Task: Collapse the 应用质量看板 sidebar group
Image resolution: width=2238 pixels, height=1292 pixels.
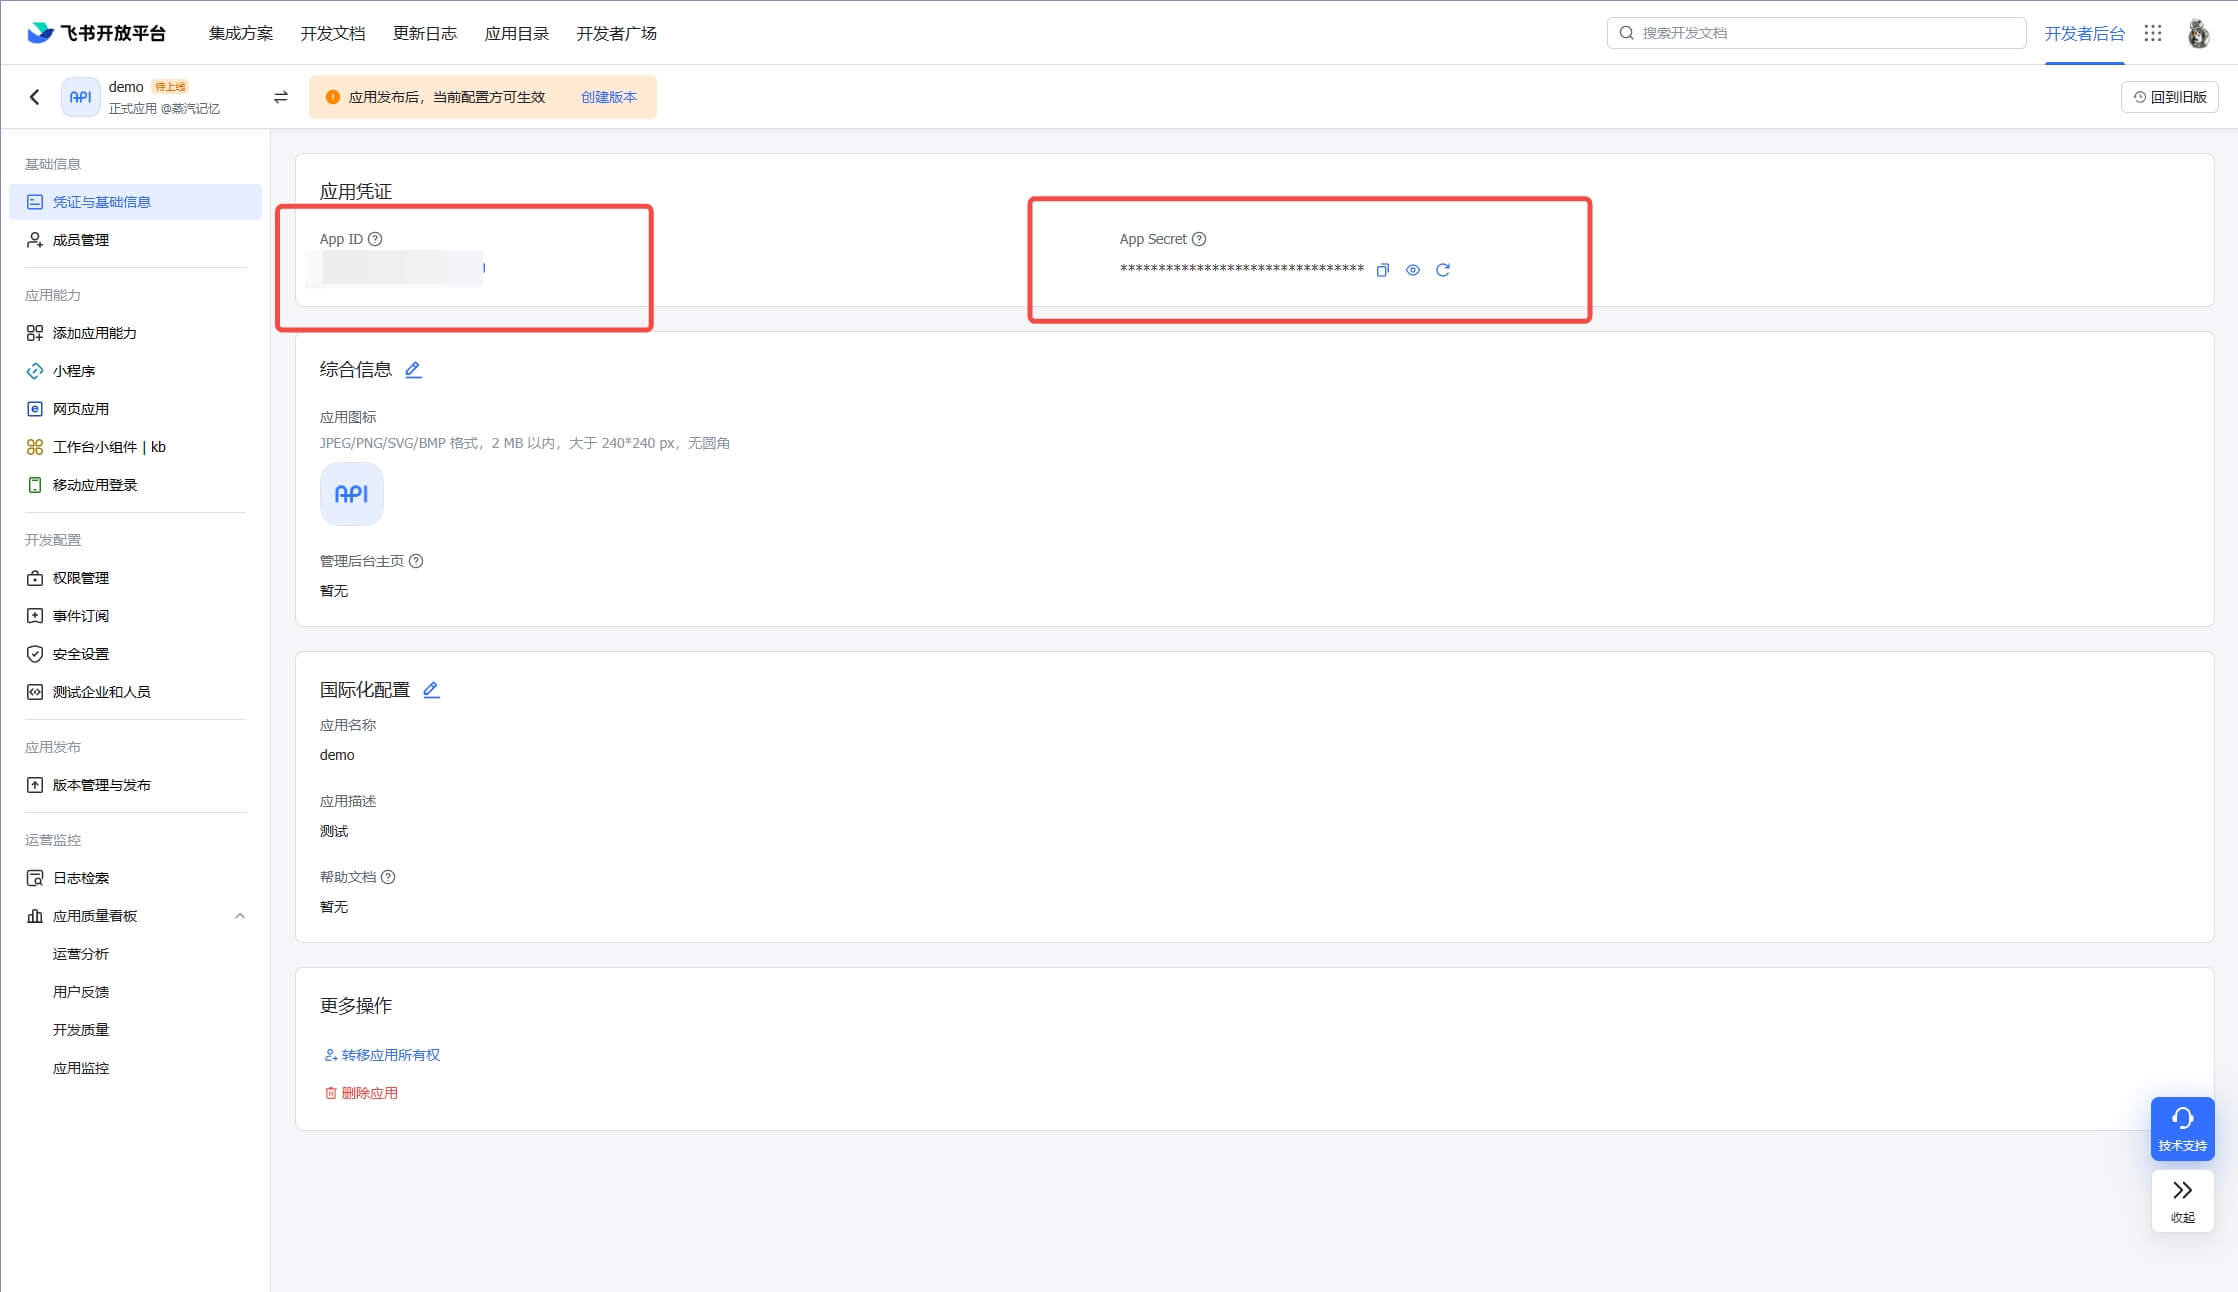Action: [239, 916]
